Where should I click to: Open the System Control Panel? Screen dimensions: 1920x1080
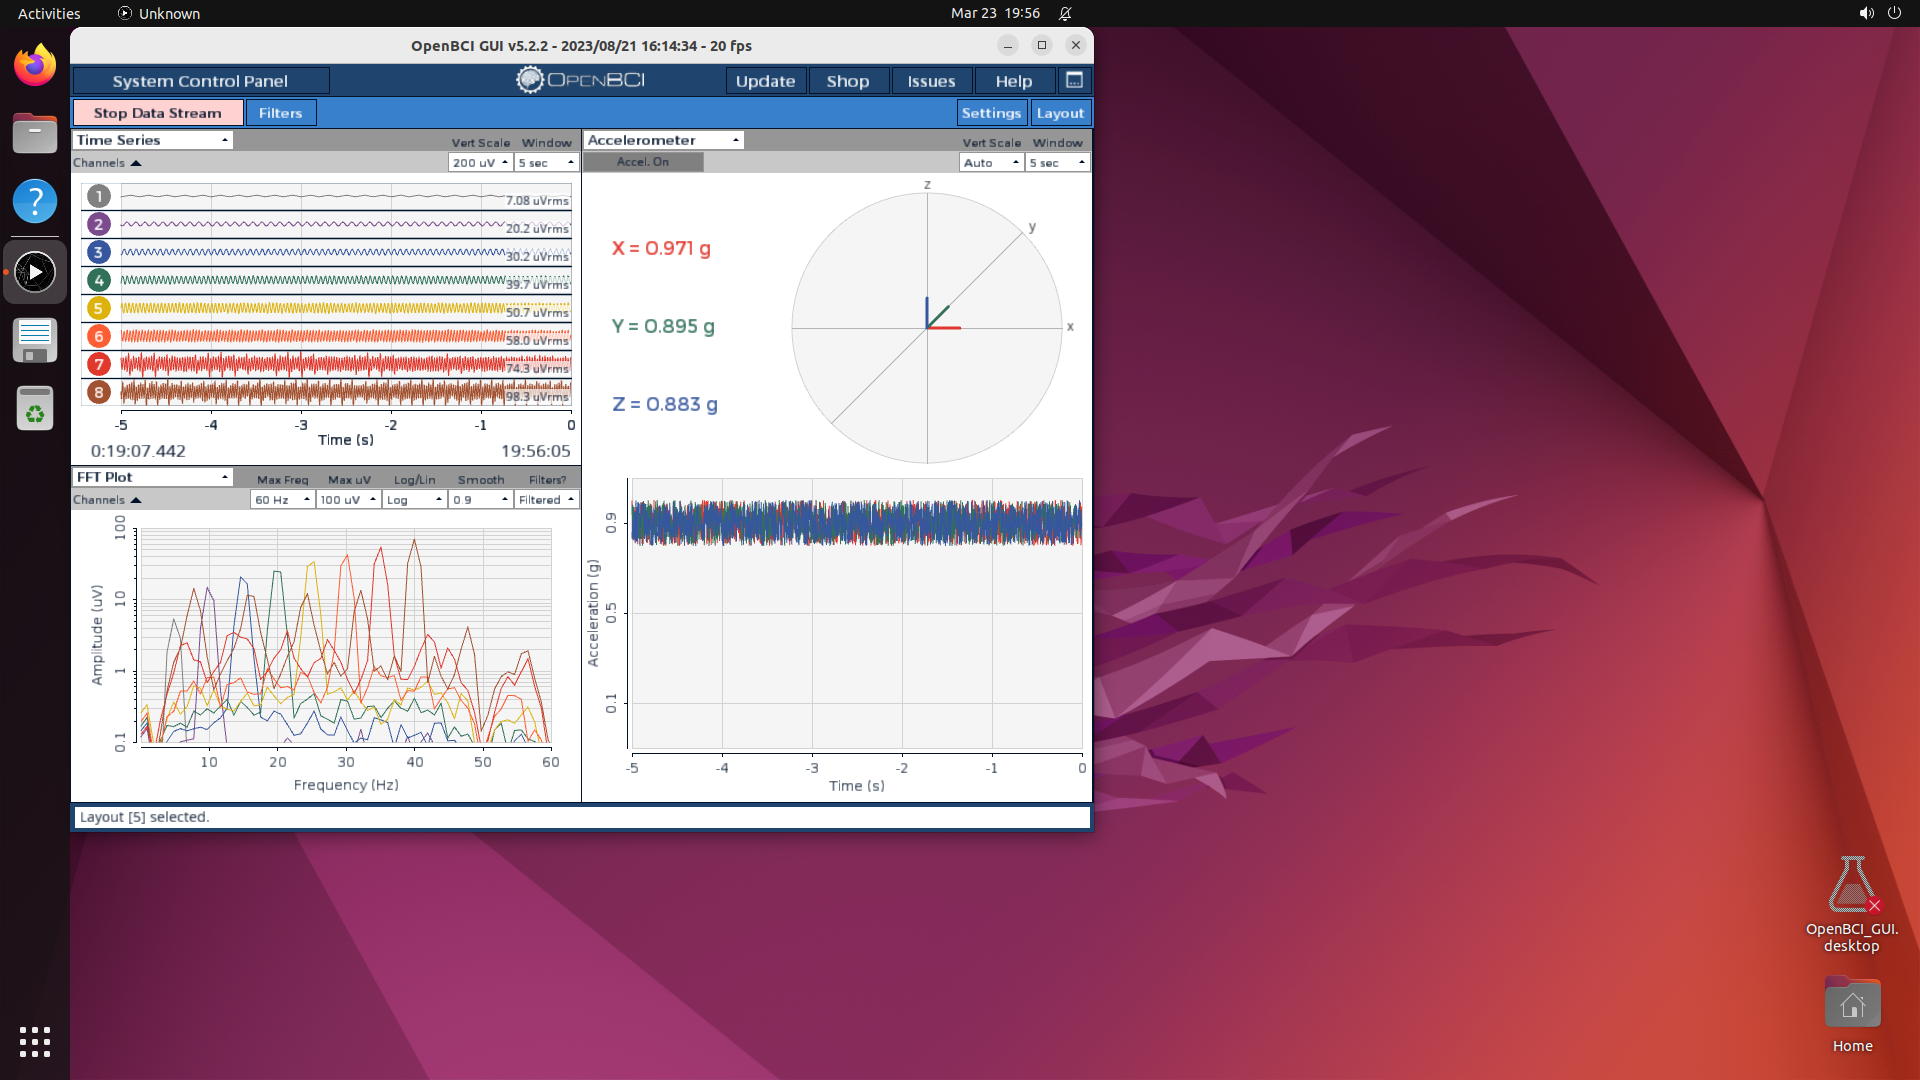click(200, 80)
